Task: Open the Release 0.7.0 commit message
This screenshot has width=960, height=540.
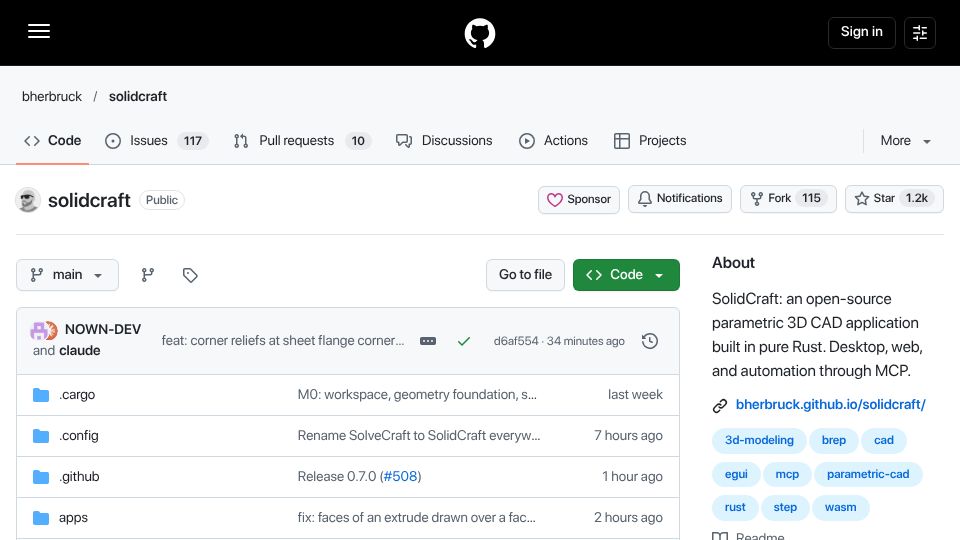Action: point(338,477)
